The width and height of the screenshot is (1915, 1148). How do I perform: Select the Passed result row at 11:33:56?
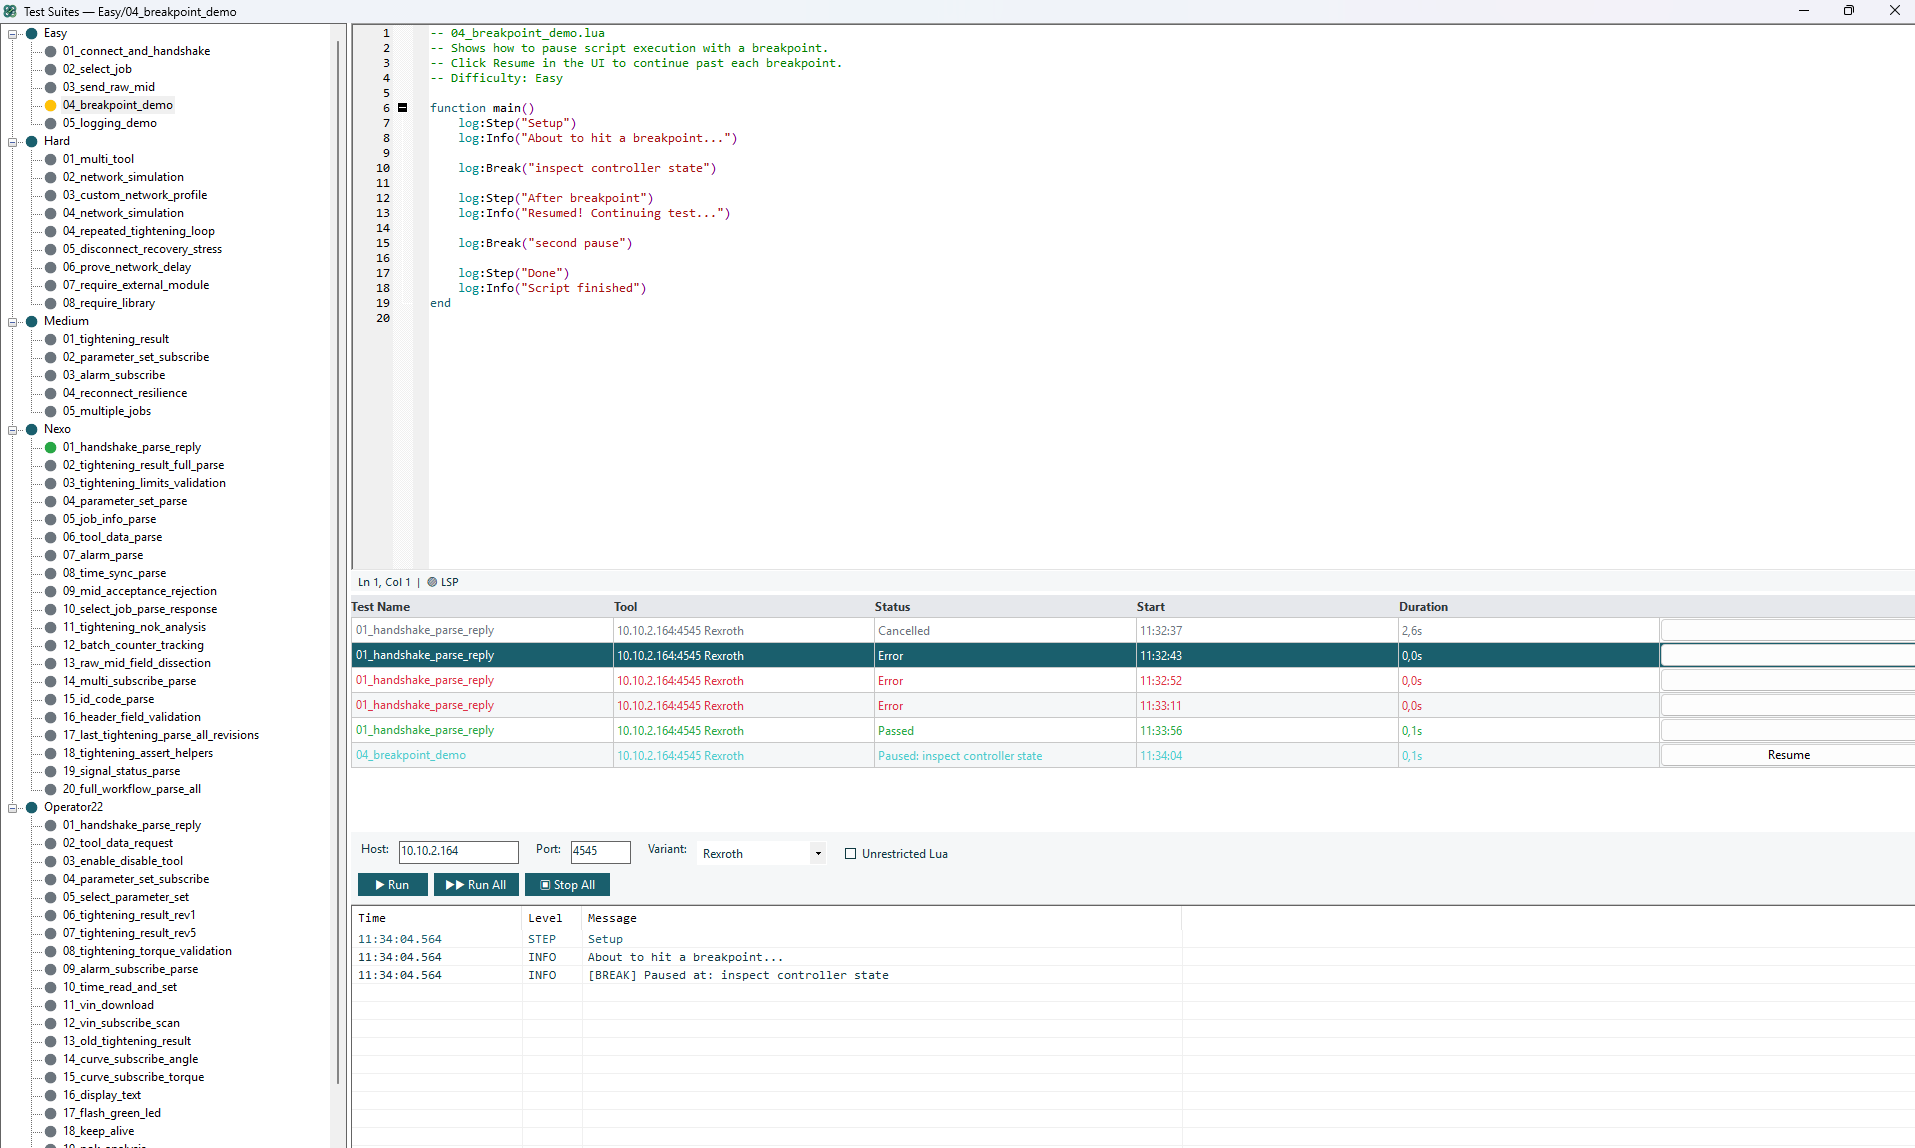point(1132,731)
